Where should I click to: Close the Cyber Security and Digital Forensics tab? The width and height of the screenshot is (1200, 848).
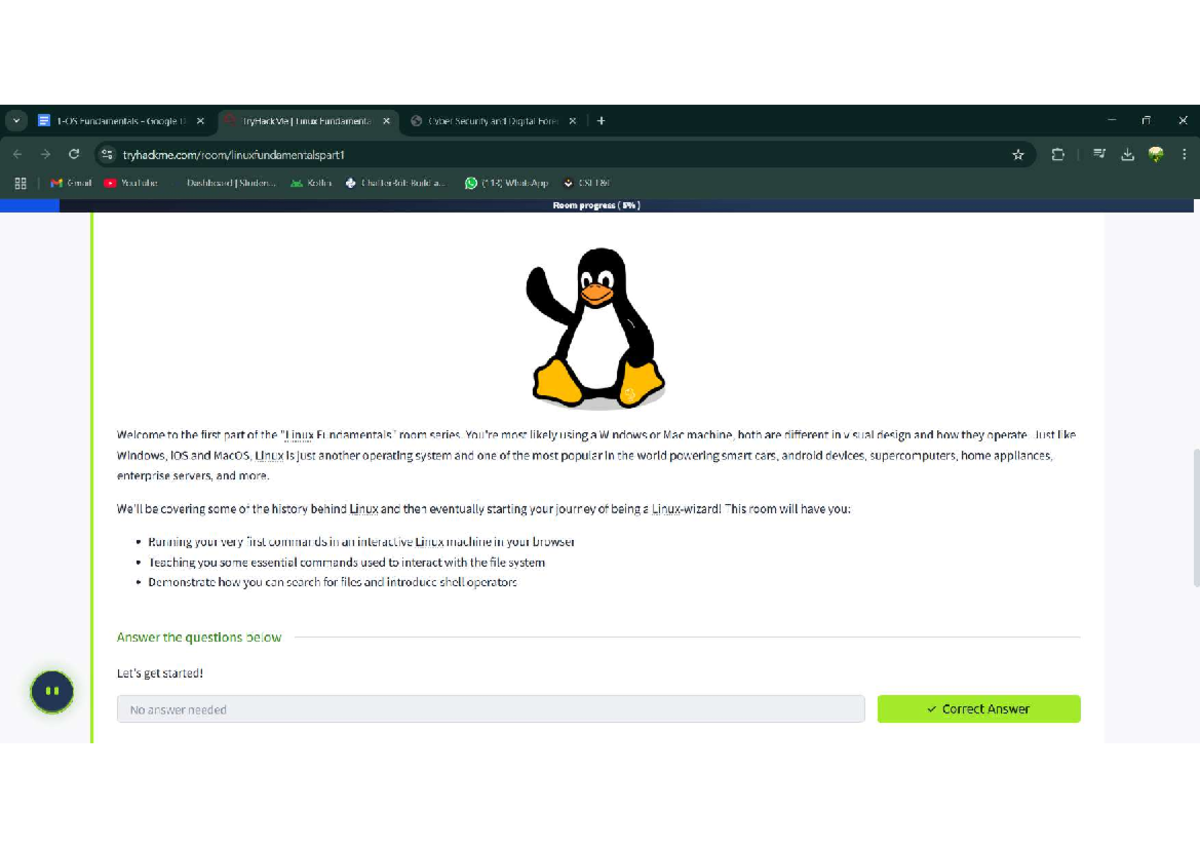(x=572, y=121)
